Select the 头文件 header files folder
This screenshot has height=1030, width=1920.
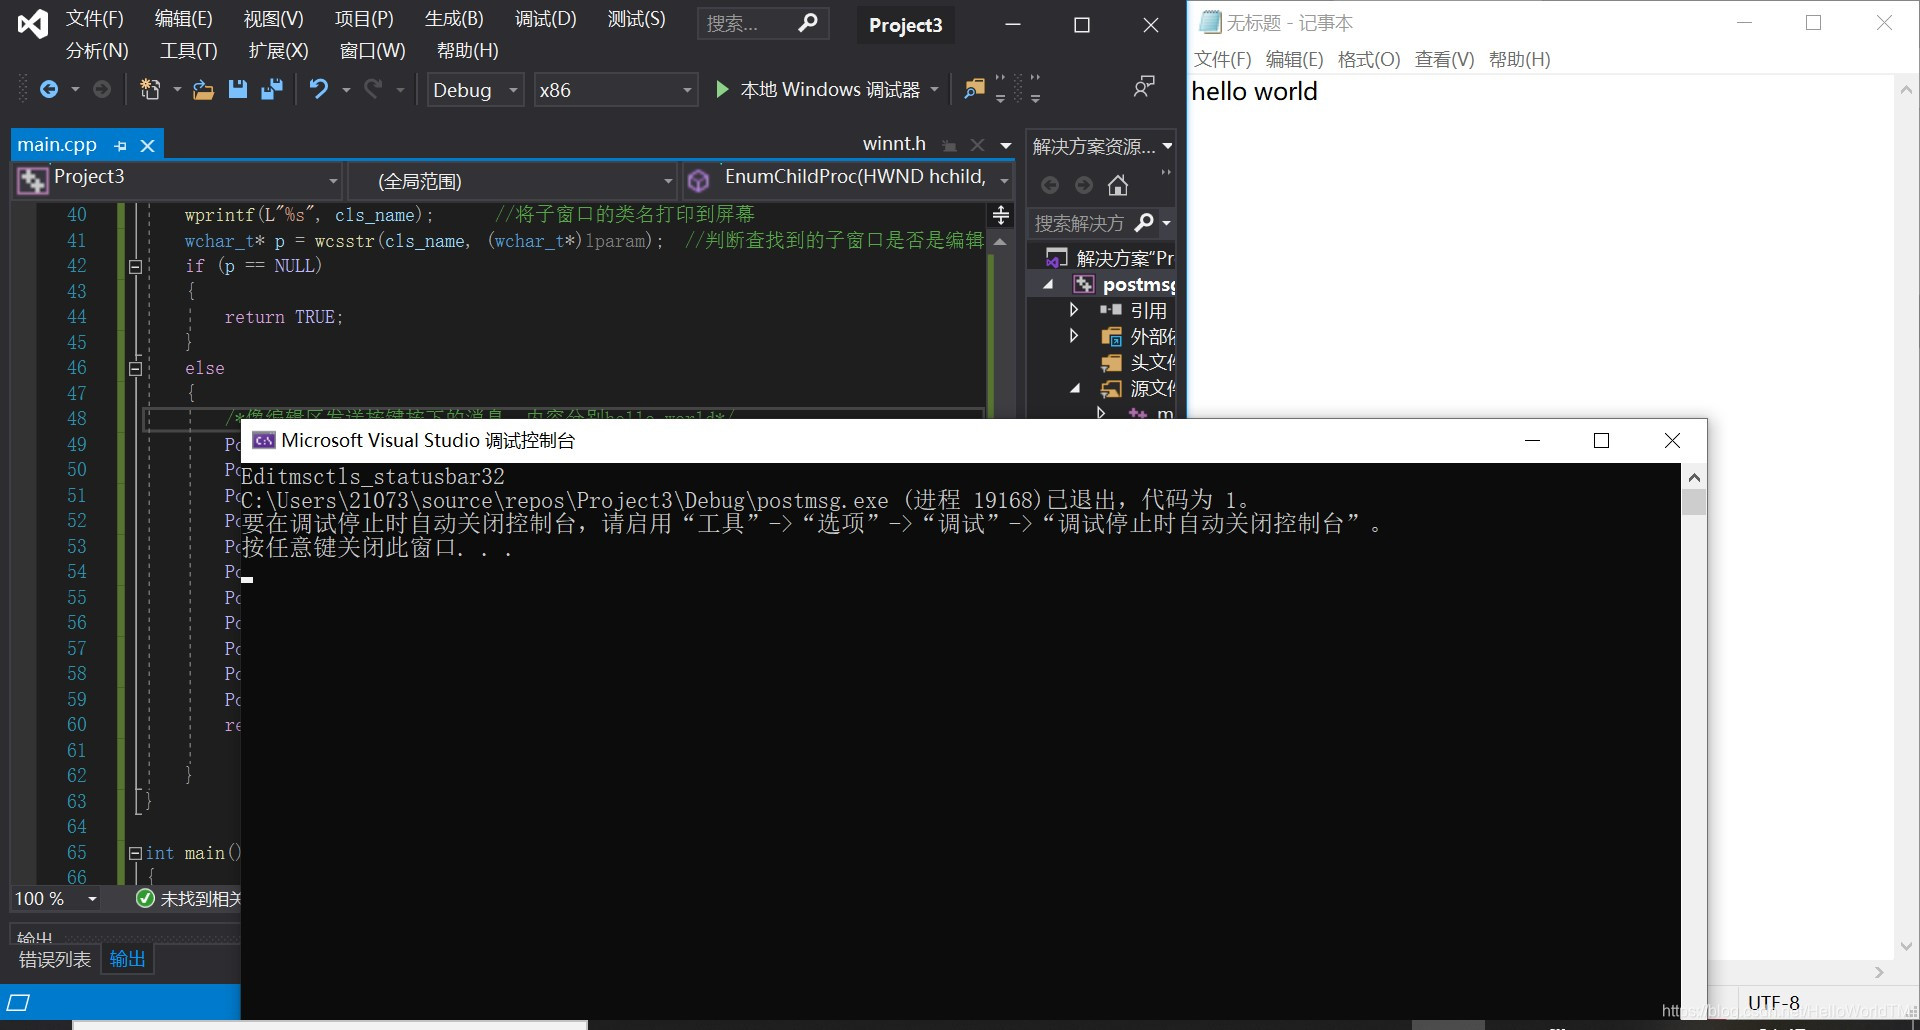pos(1138,362)
